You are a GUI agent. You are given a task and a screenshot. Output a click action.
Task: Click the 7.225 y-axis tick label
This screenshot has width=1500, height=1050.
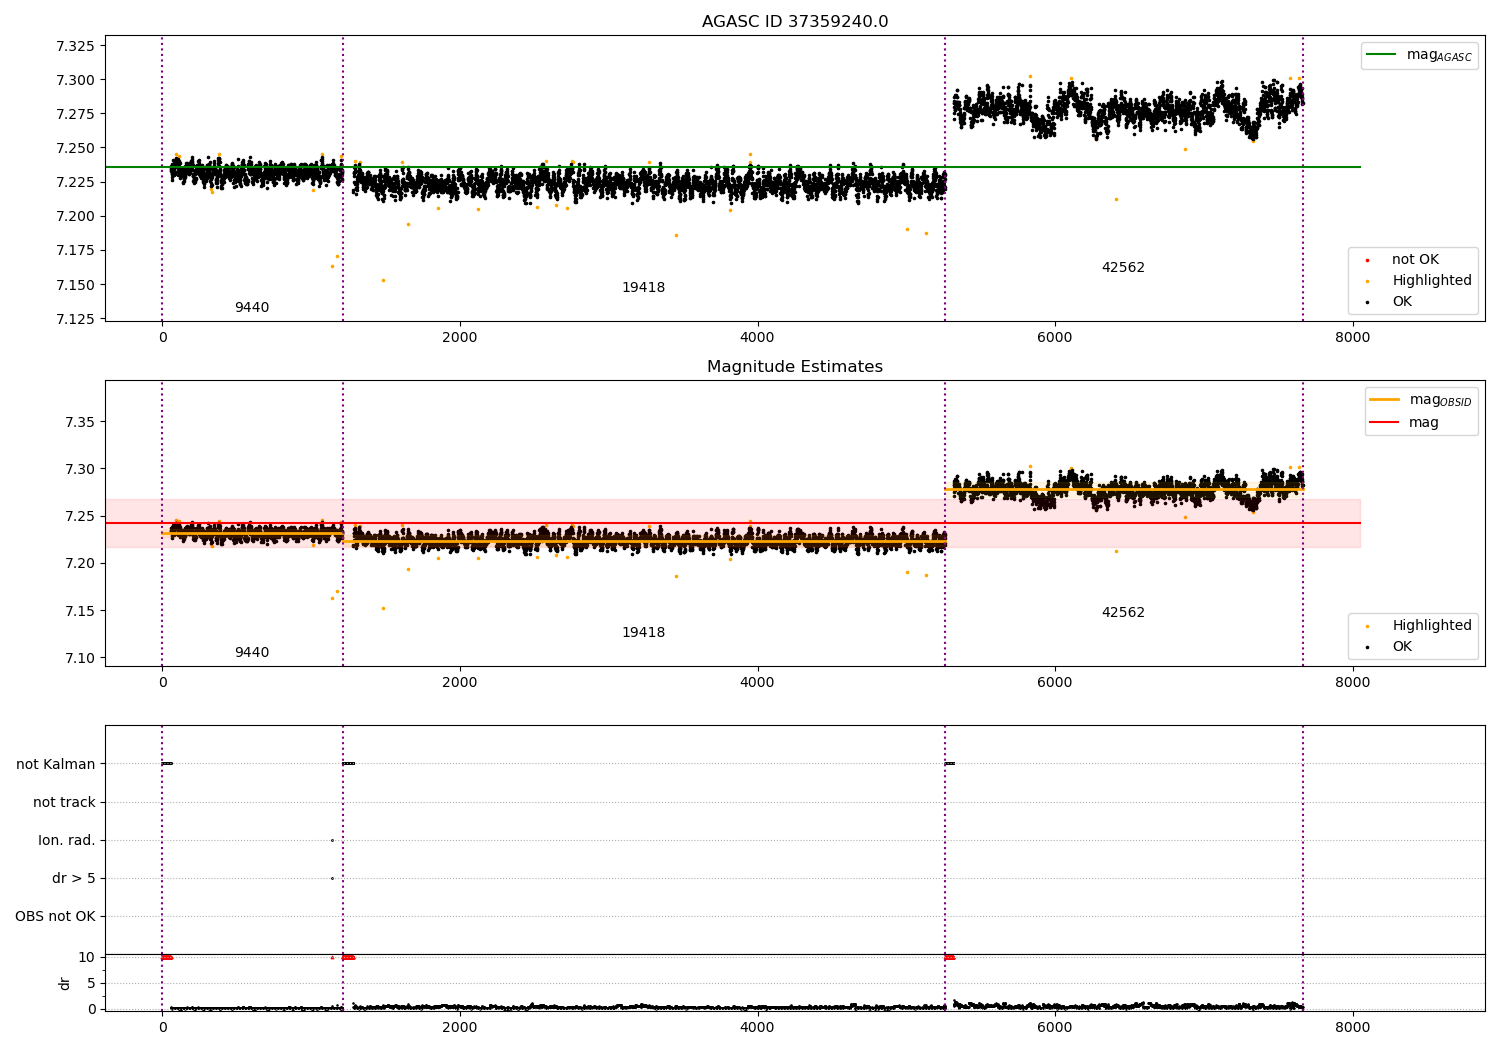[75, 183]
